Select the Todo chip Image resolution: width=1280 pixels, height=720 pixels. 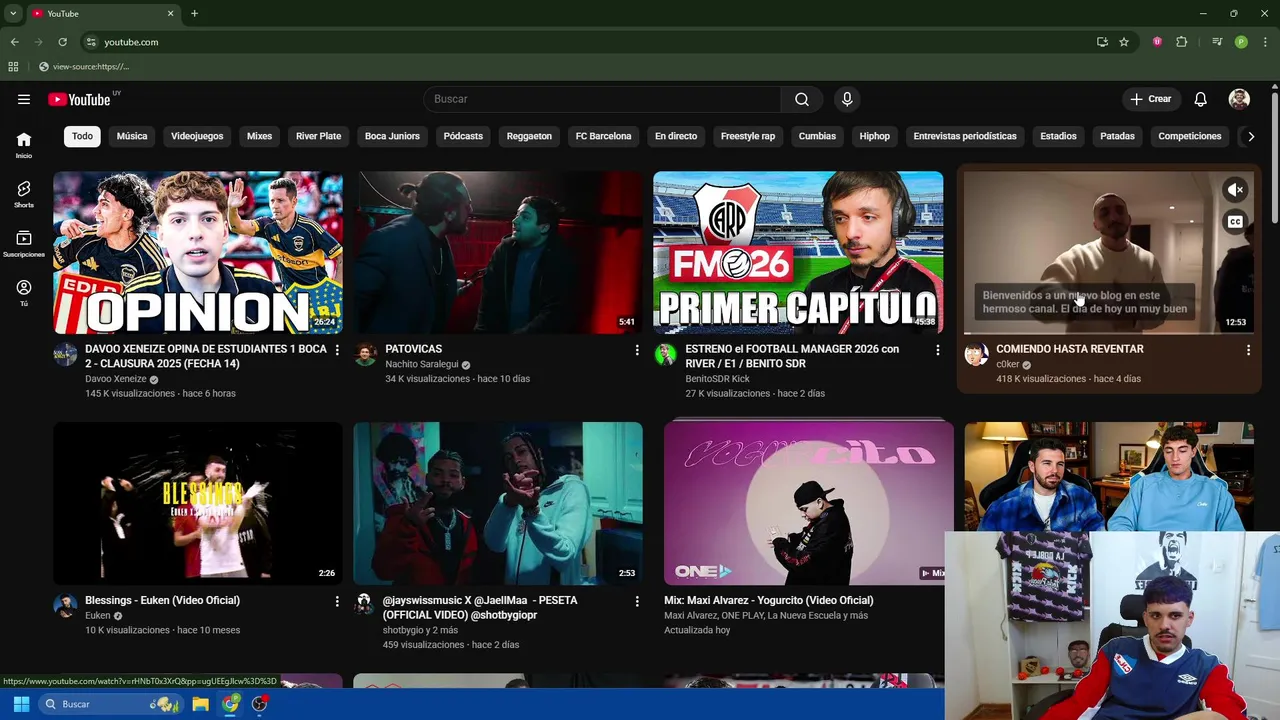point(82,136)
